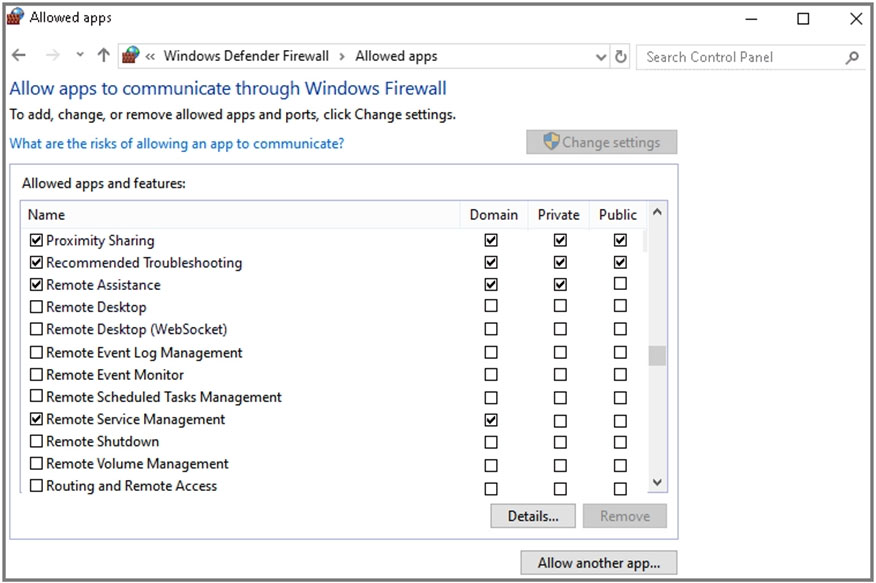Click the forward navigation arrow

coord(53,55)
